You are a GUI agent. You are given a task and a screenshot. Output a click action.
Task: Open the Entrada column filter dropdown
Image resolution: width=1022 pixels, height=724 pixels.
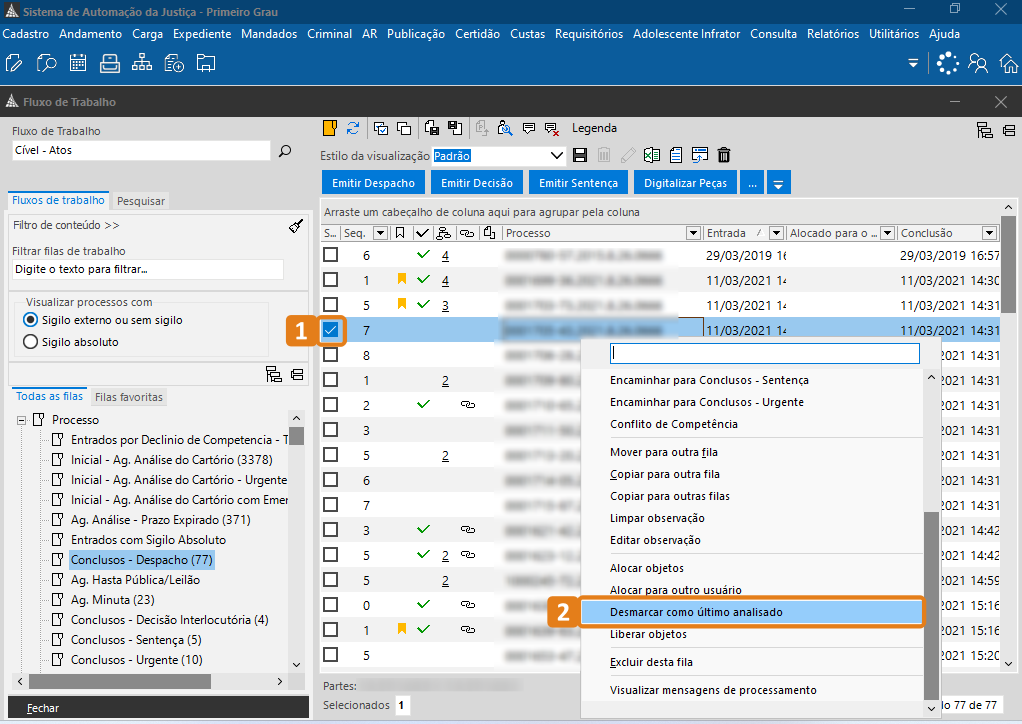pos(776,233)
